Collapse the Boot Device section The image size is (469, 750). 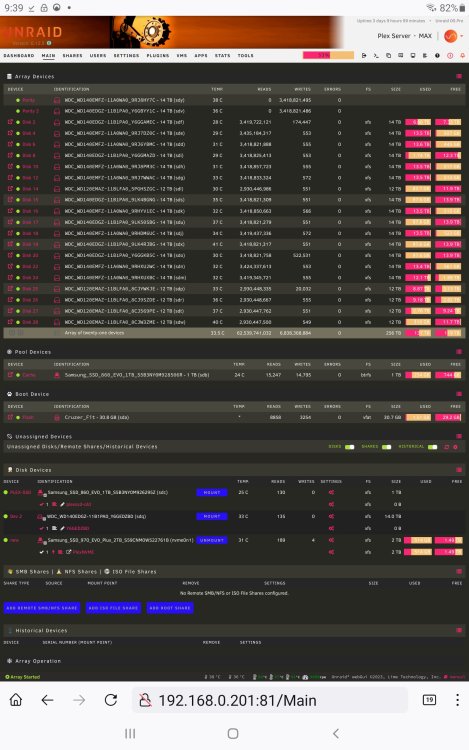[459, 394]
